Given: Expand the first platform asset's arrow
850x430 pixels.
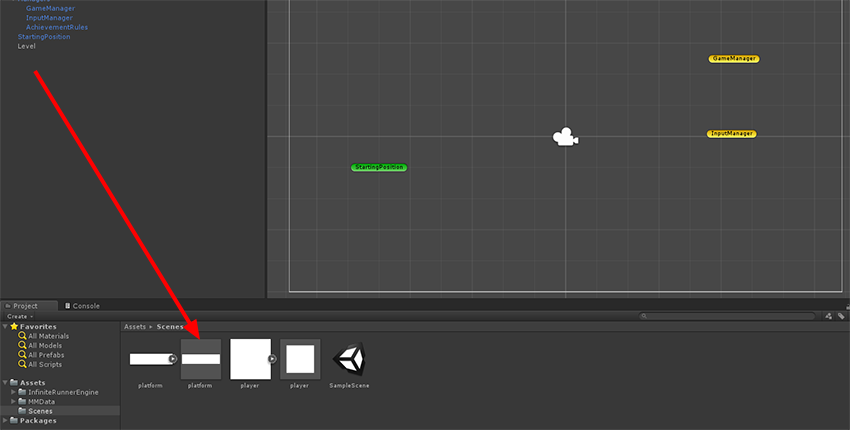Looking at the screenshot, I should point(172,359).
